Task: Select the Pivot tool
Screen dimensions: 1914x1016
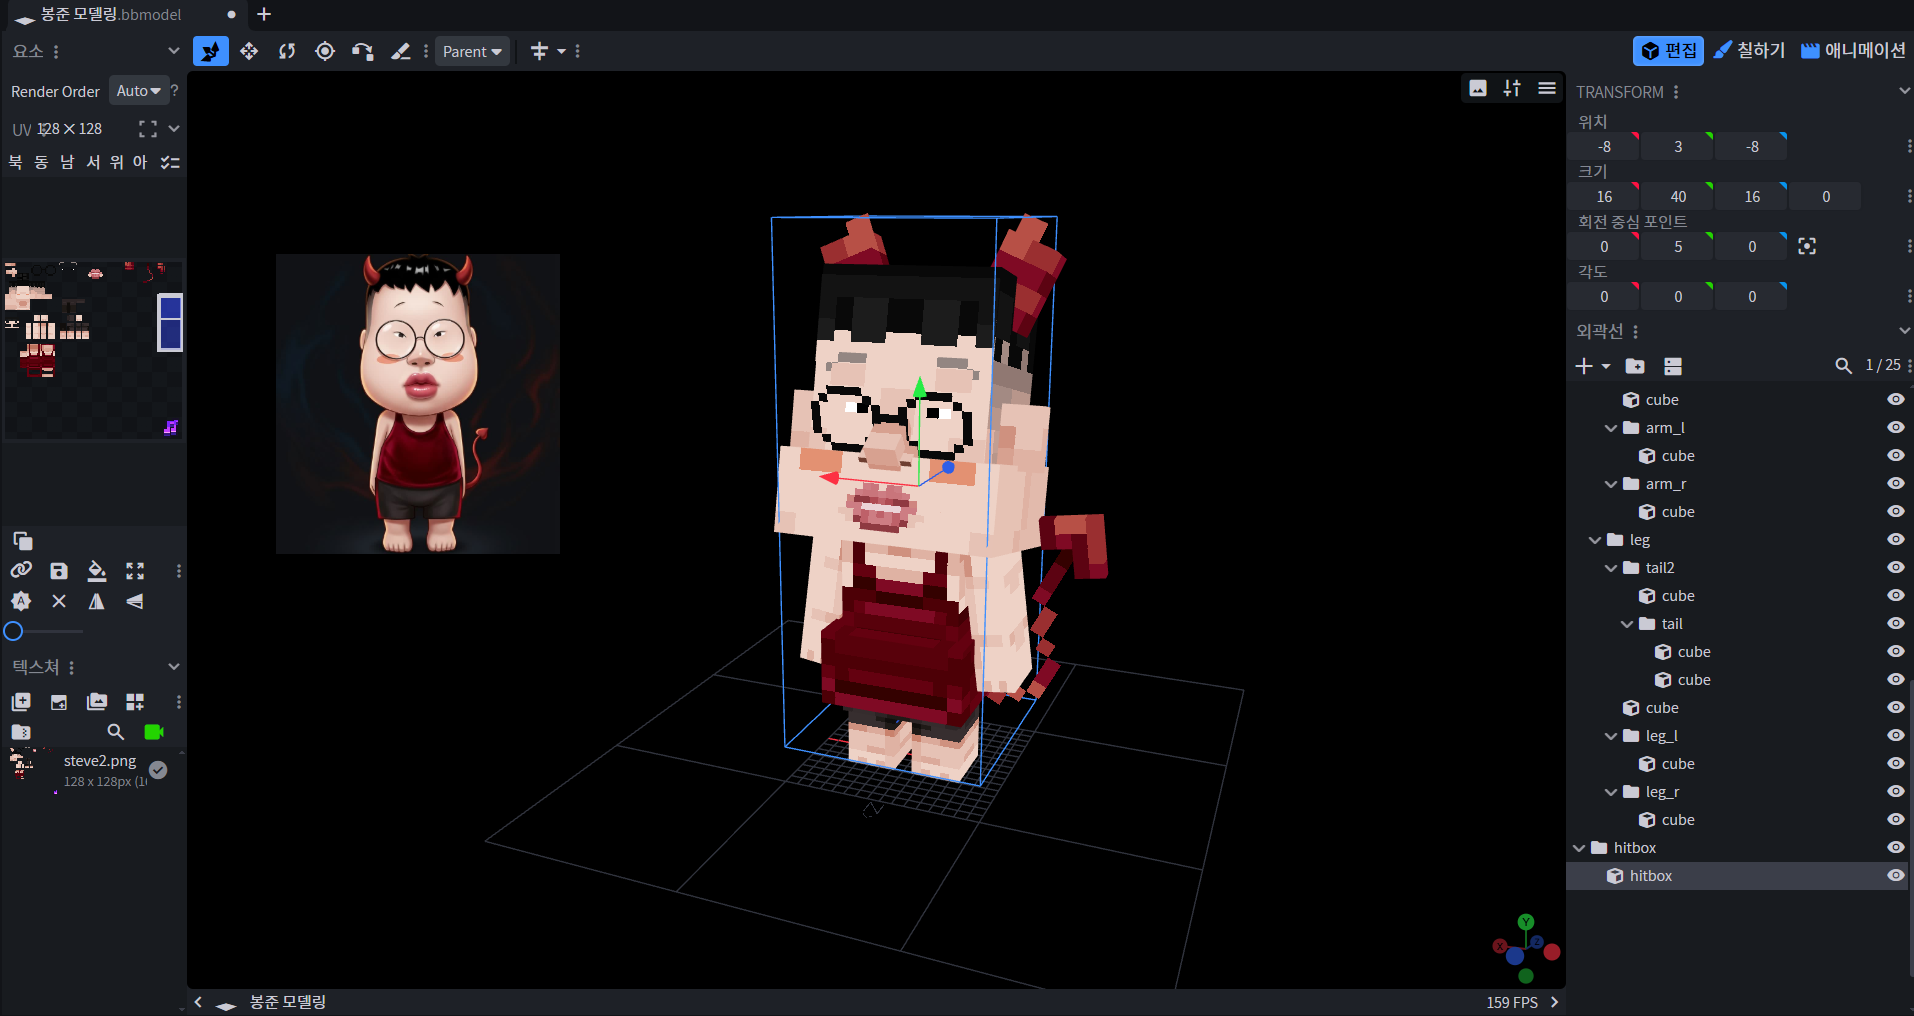Action: 325,51
